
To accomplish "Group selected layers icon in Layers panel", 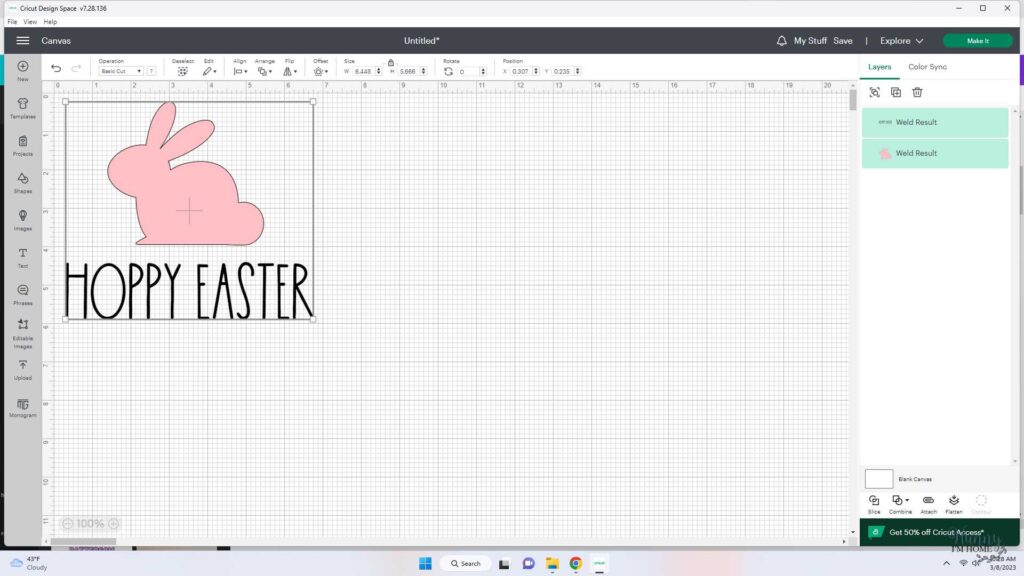I will (874, 93).
